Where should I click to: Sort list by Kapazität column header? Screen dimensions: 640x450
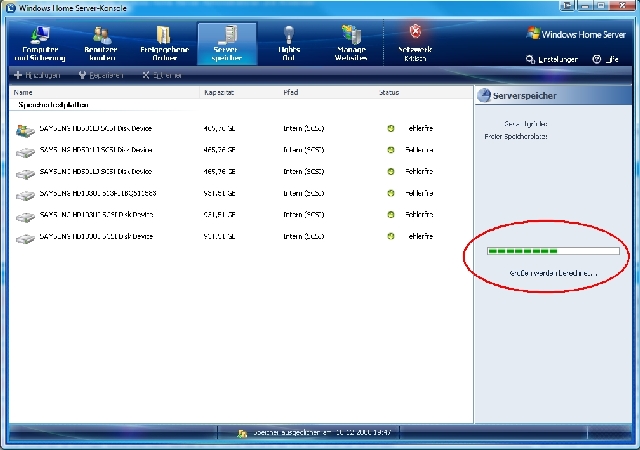219,92
